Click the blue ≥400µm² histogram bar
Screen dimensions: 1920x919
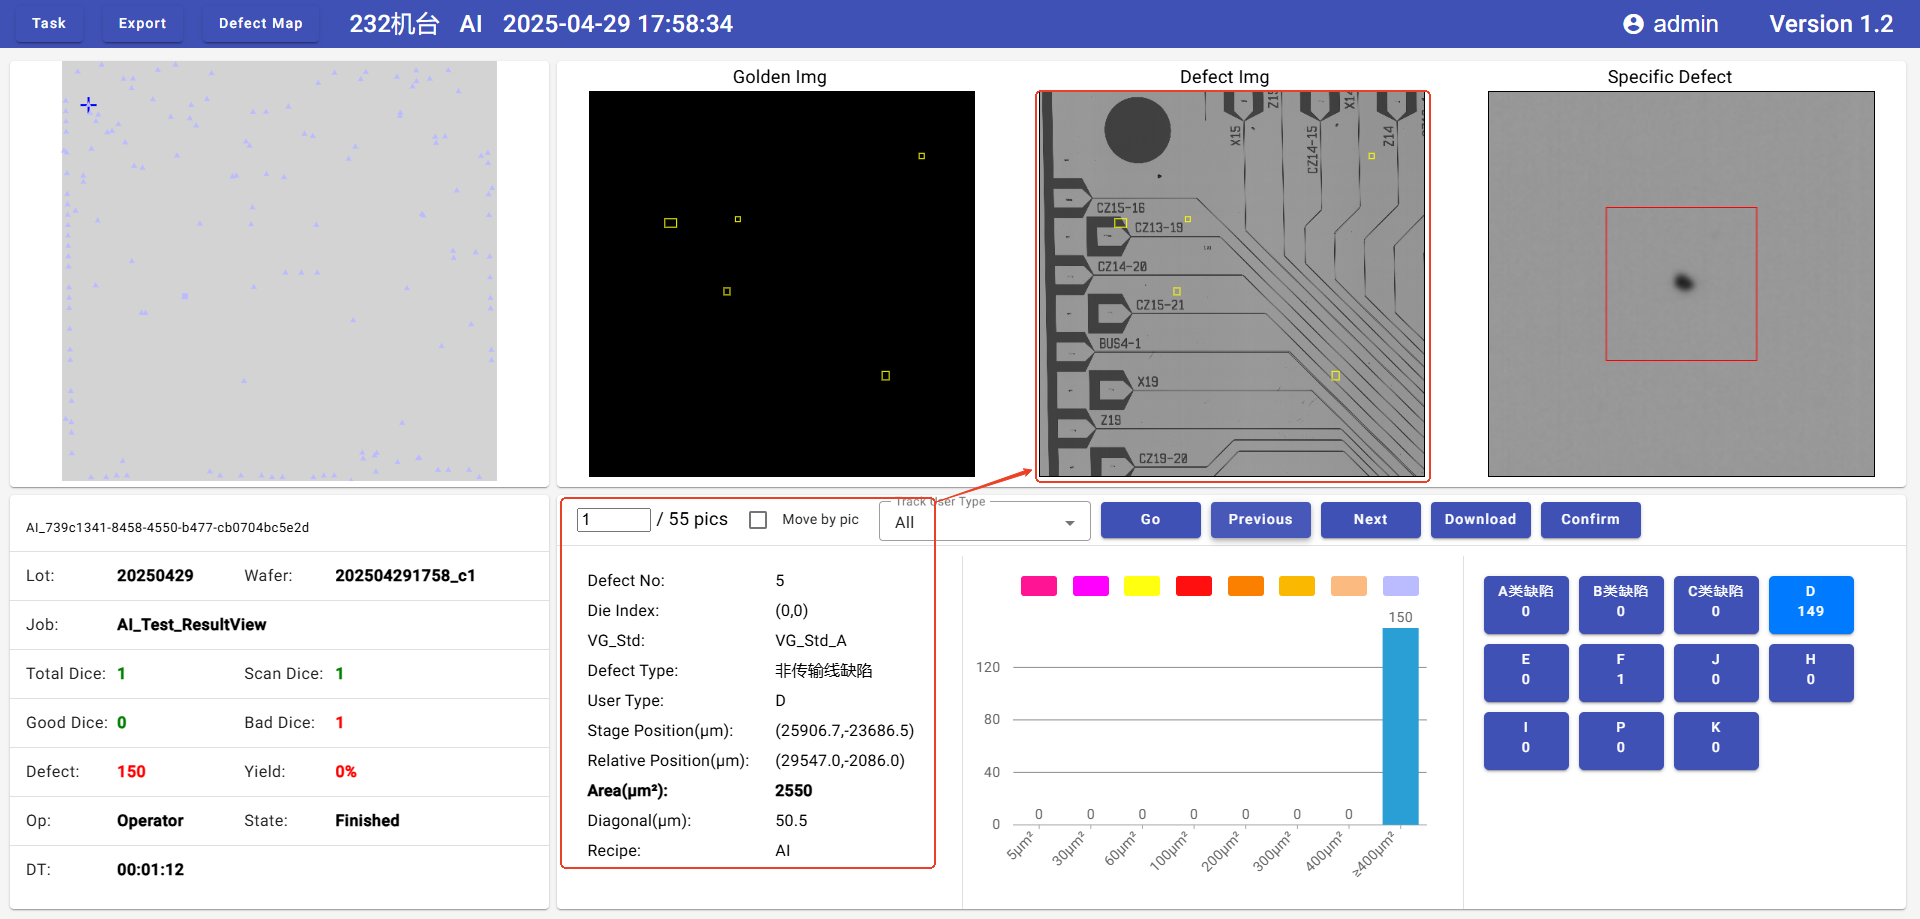pos(1400,726)
